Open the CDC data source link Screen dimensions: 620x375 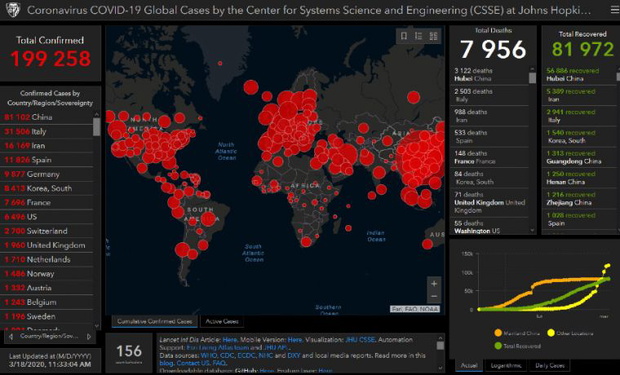[x=227, y=356]
